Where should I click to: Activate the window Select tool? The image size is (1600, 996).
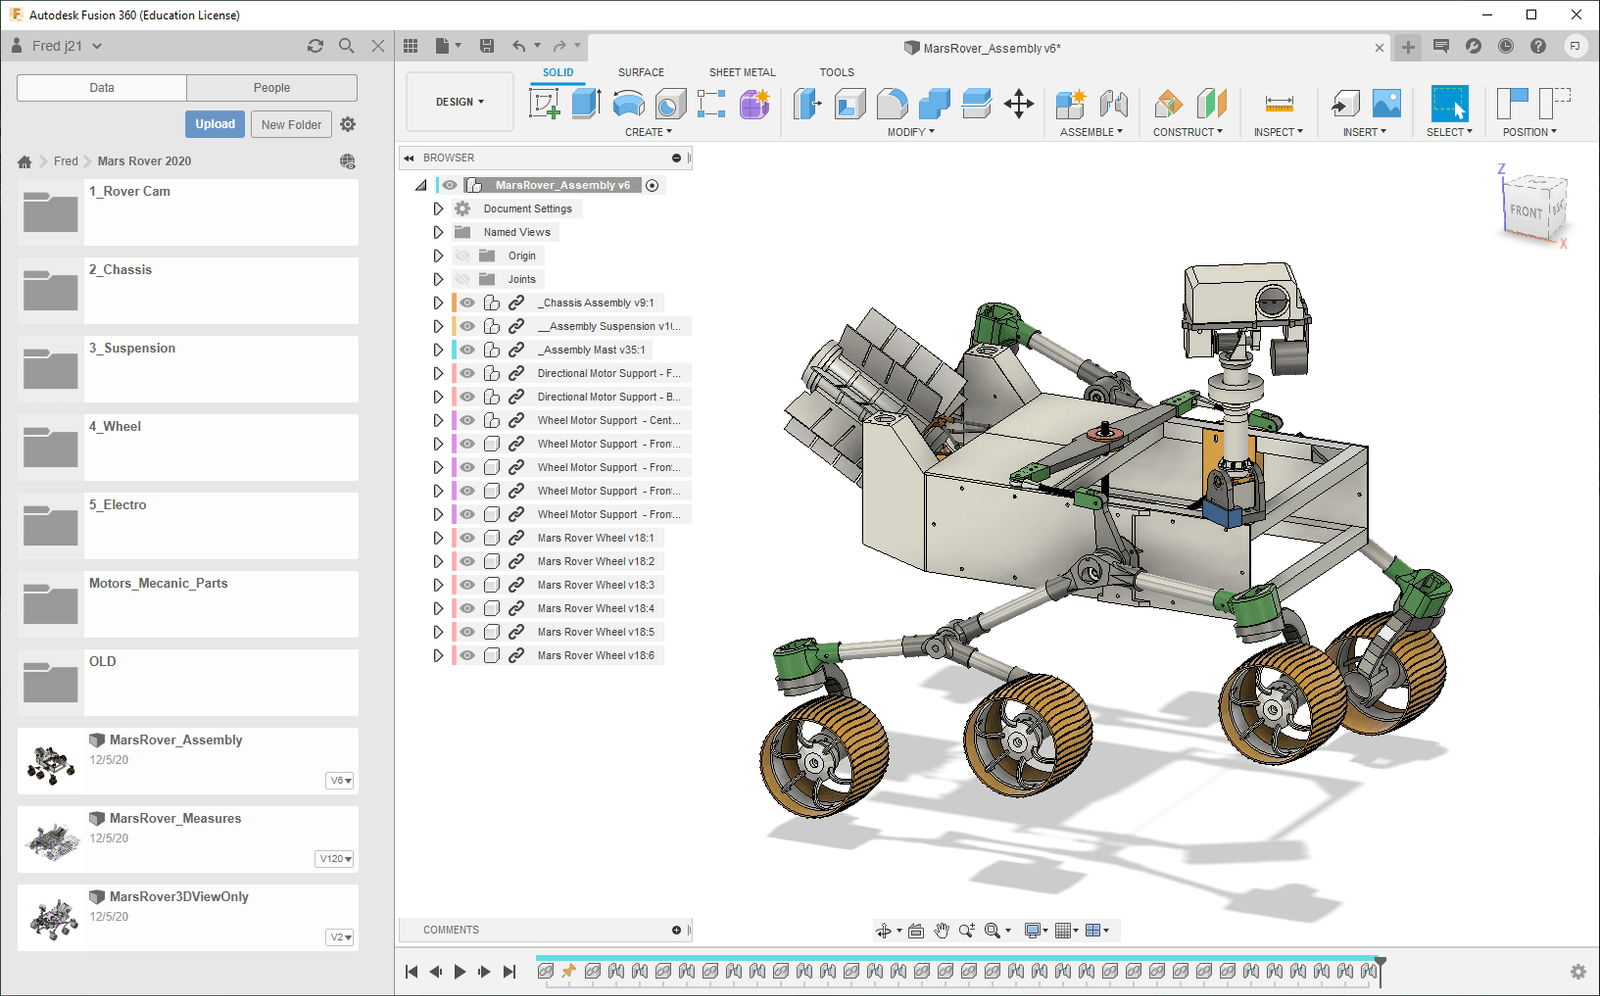click(x=1449, y=103)
